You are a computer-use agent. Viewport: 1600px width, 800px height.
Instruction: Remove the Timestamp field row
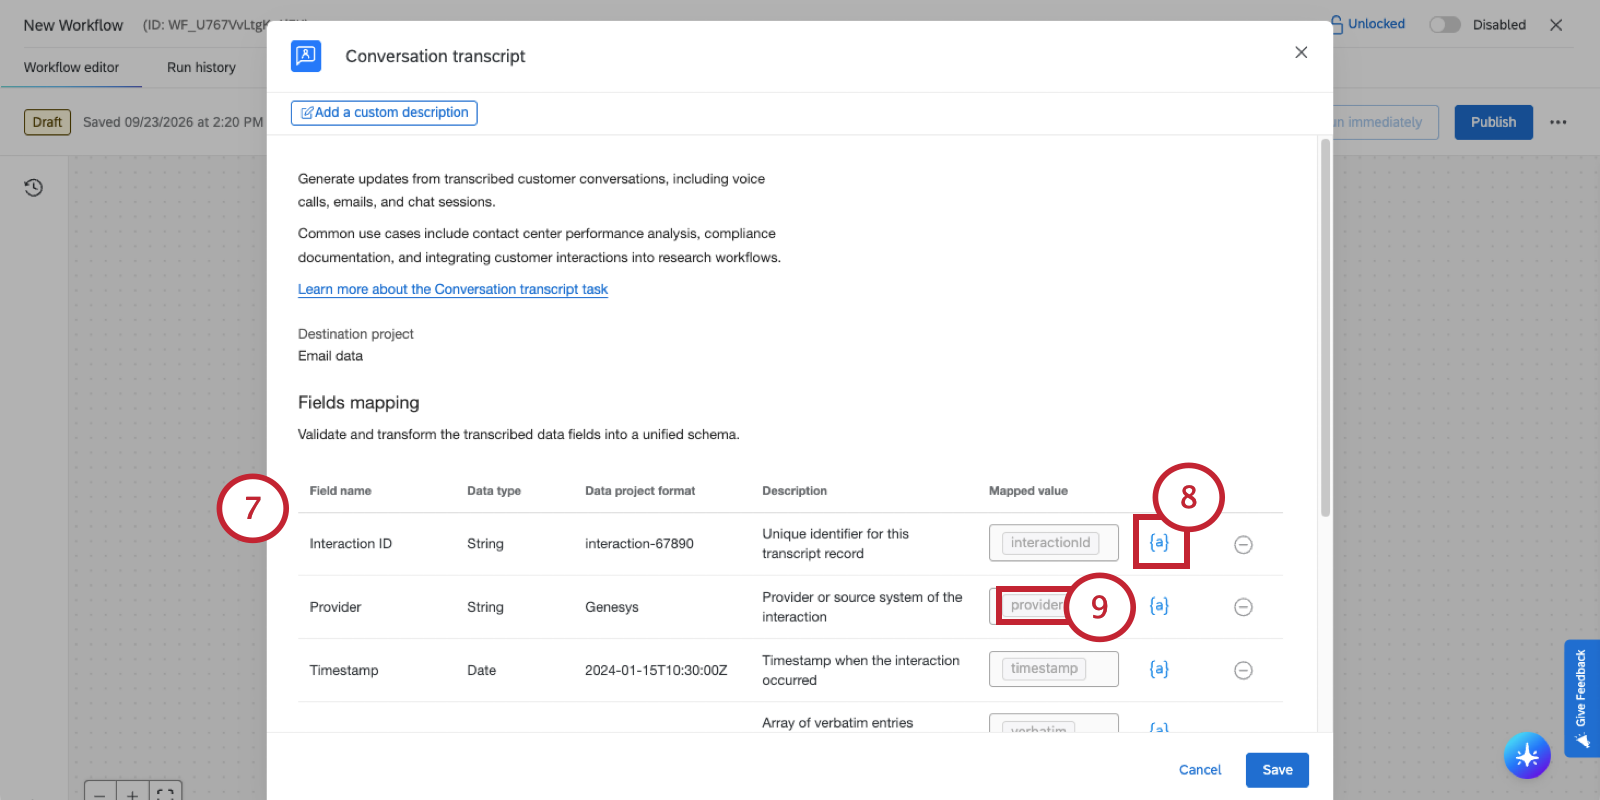point(1243,670)
